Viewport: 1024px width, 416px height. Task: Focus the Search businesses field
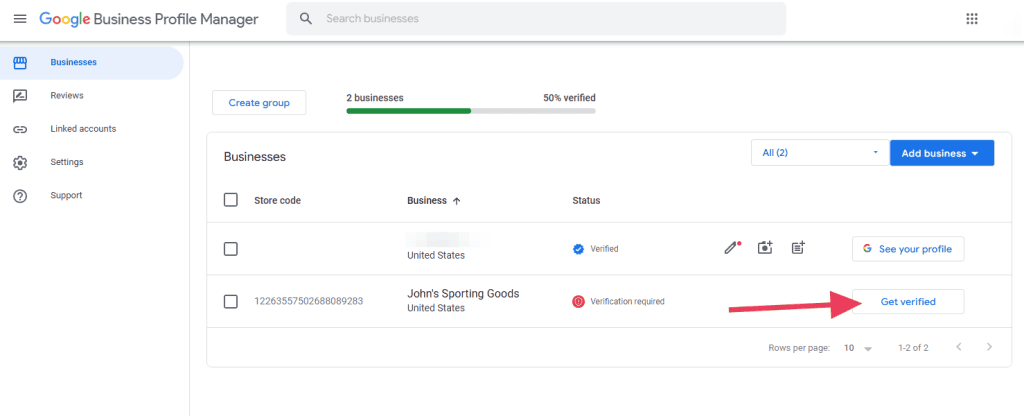tap(536, 19)
